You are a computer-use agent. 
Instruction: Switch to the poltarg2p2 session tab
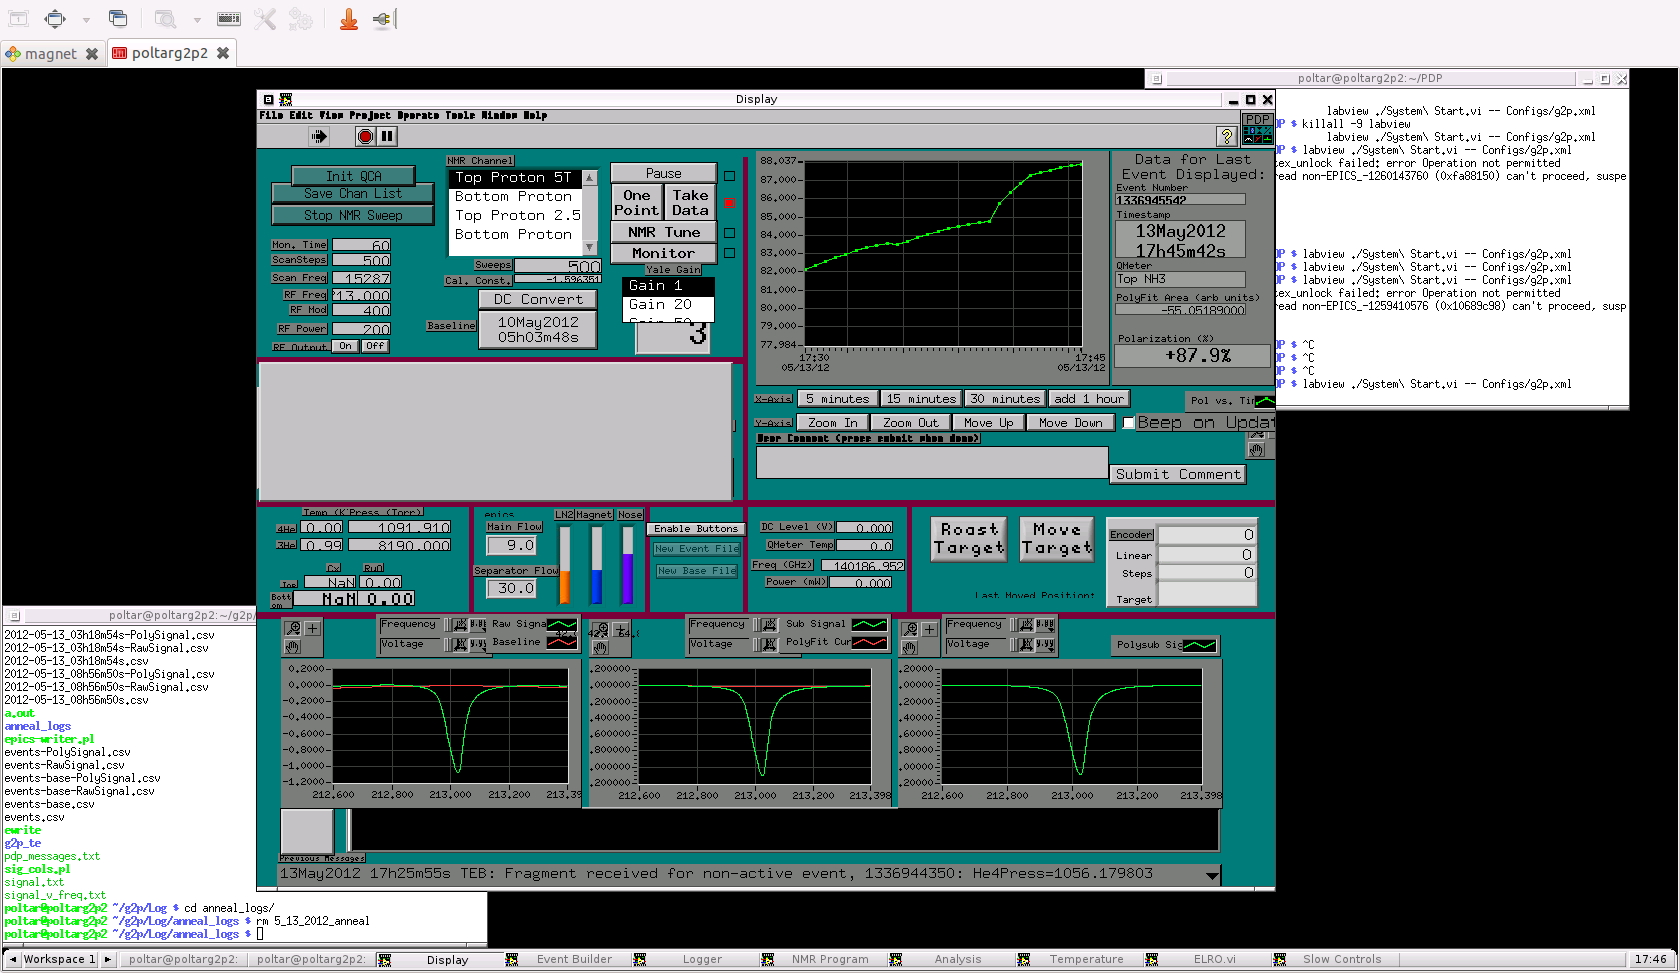pos(170,54)
